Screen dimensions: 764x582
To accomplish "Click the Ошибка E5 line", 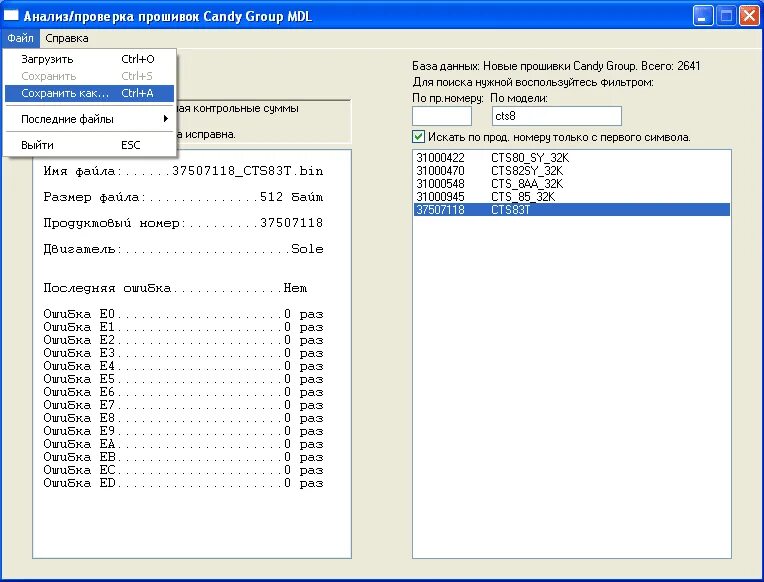I will click(183, 379).
